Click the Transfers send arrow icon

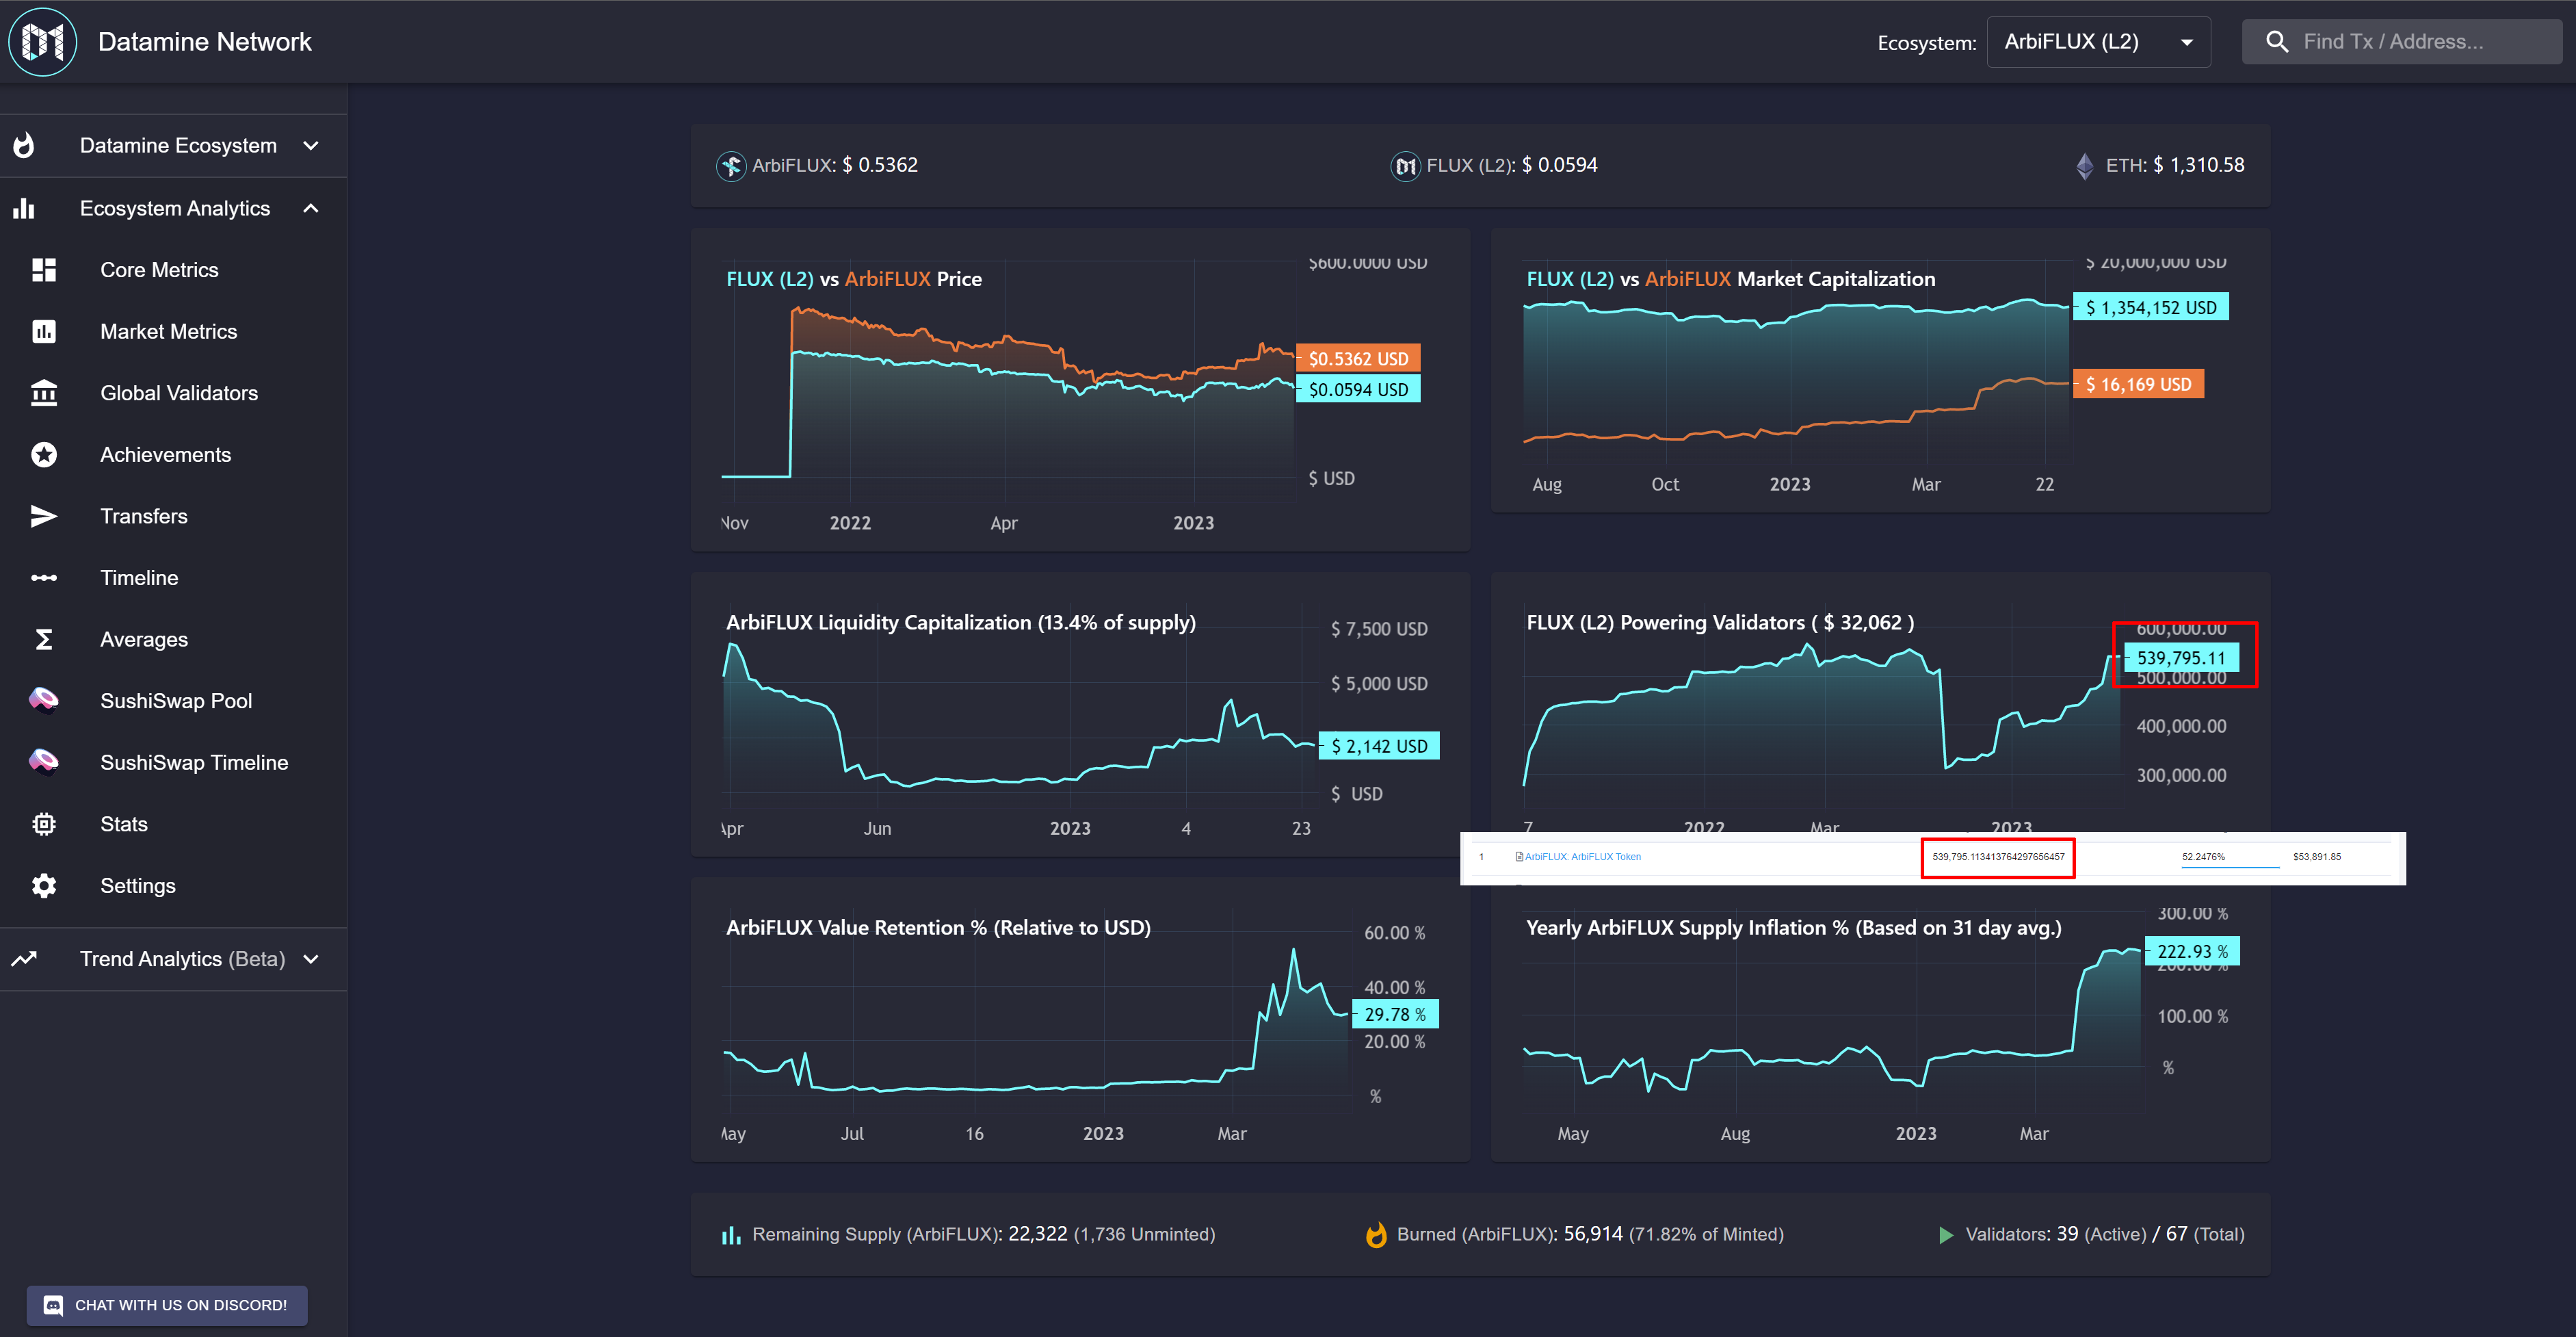click(x=44, y=516)
